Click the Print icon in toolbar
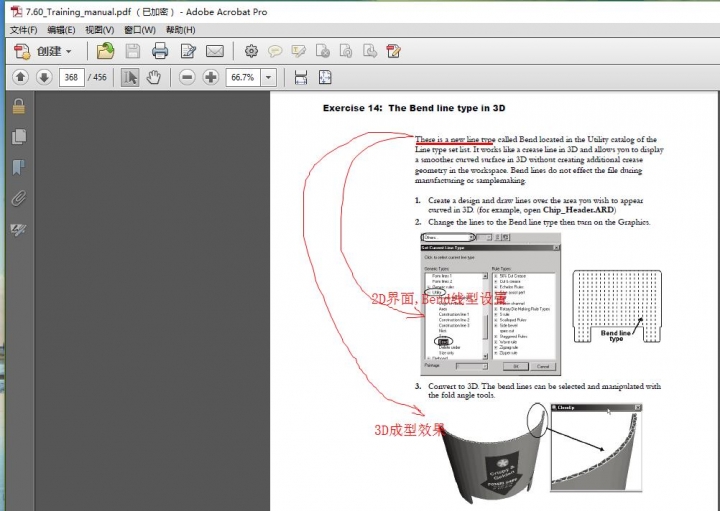Image resolution: width=720 pixels, height=511 pixels. tap(160, 51)
